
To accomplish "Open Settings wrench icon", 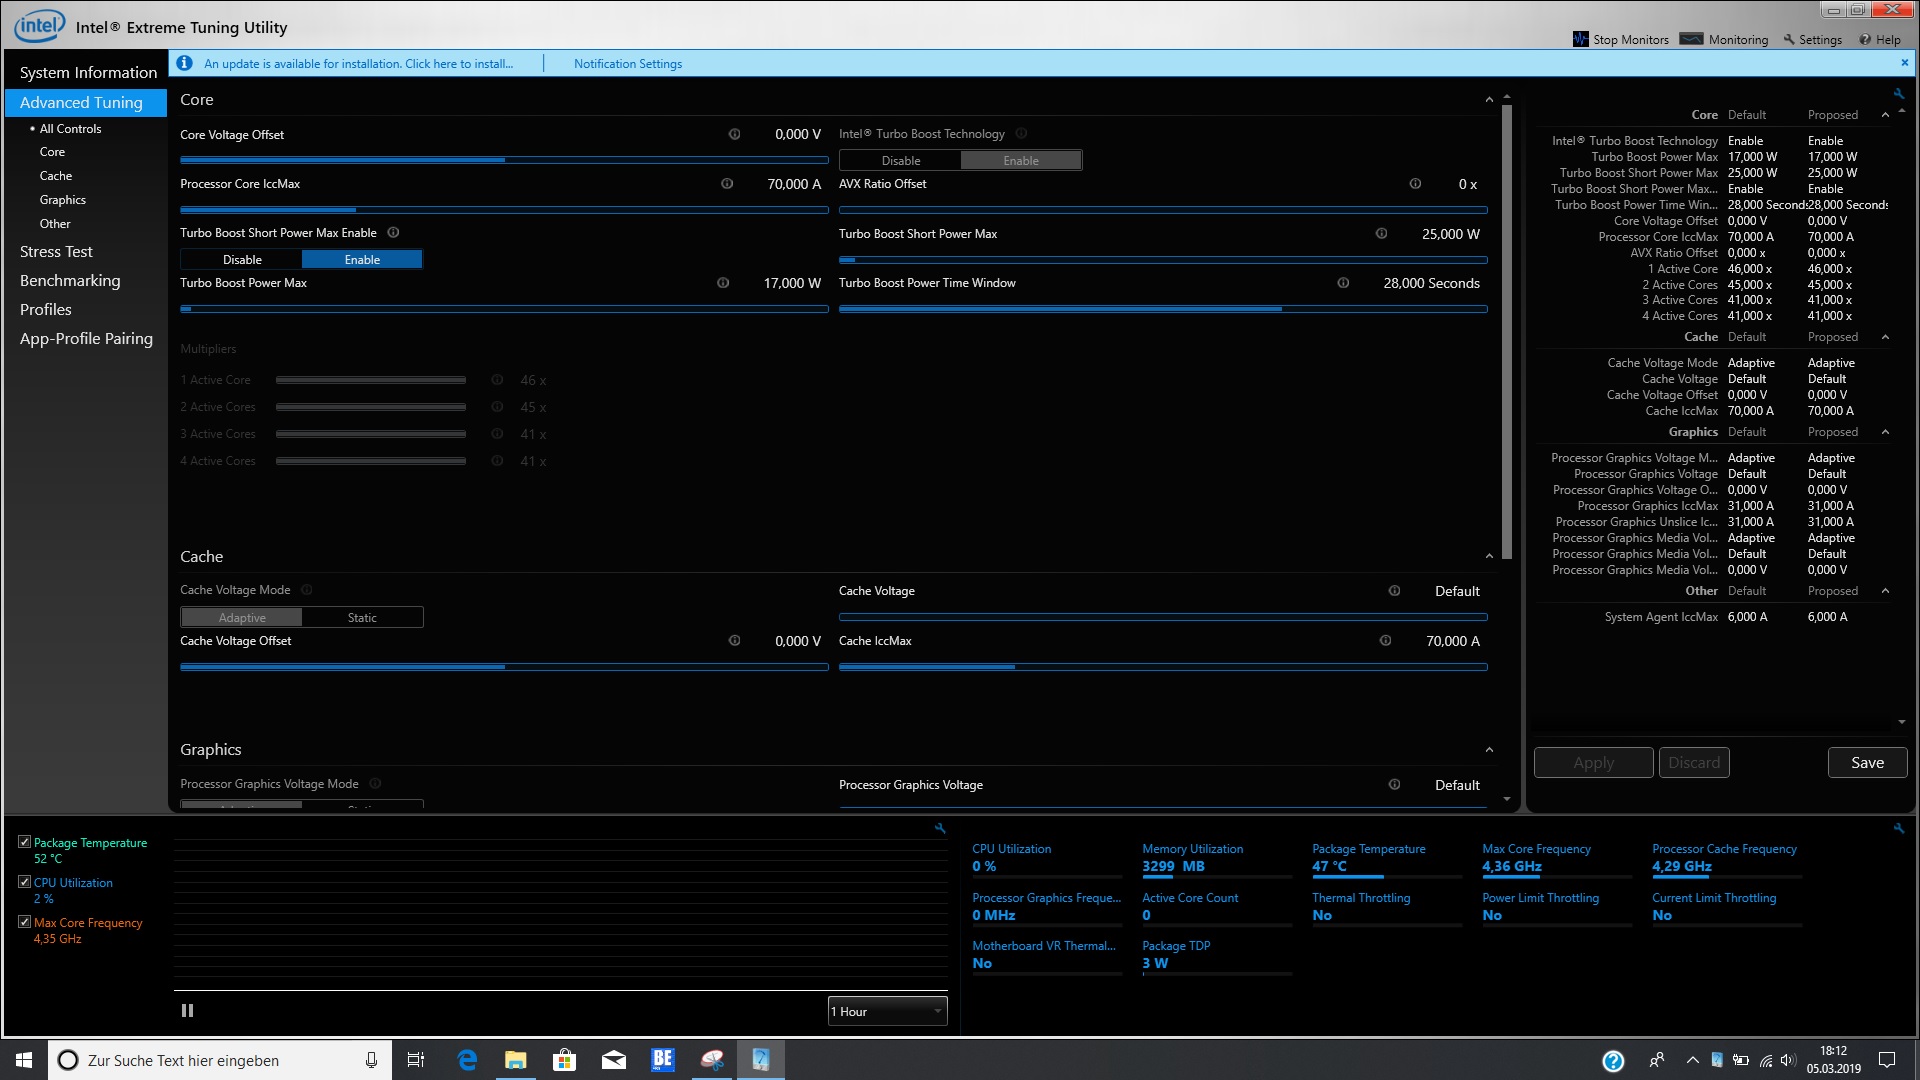I will coord(1789,39).
